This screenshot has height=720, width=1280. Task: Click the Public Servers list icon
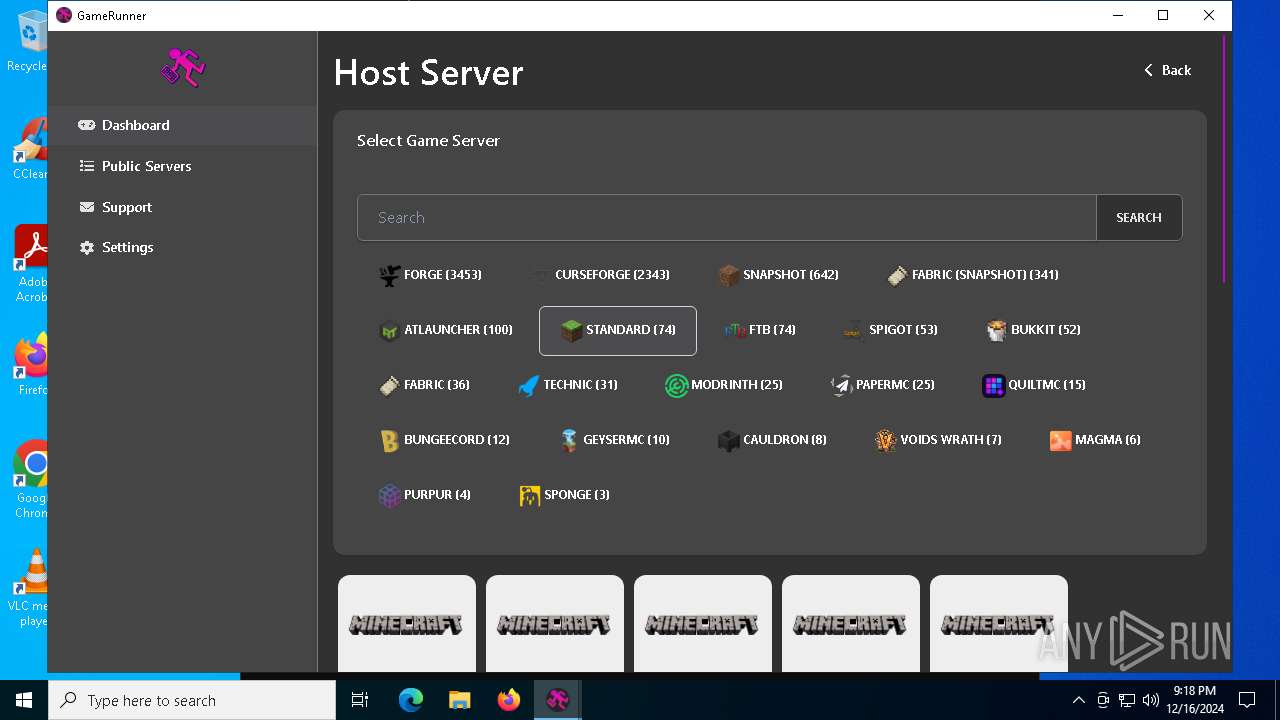[87, 166]
